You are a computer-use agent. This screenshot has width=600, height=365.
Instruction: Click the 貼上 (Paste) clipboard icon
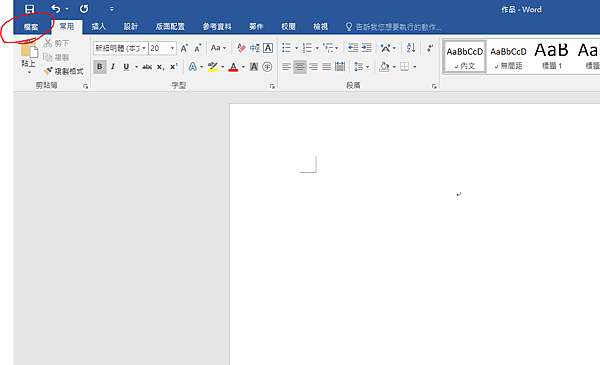click(x=29, y=49)
